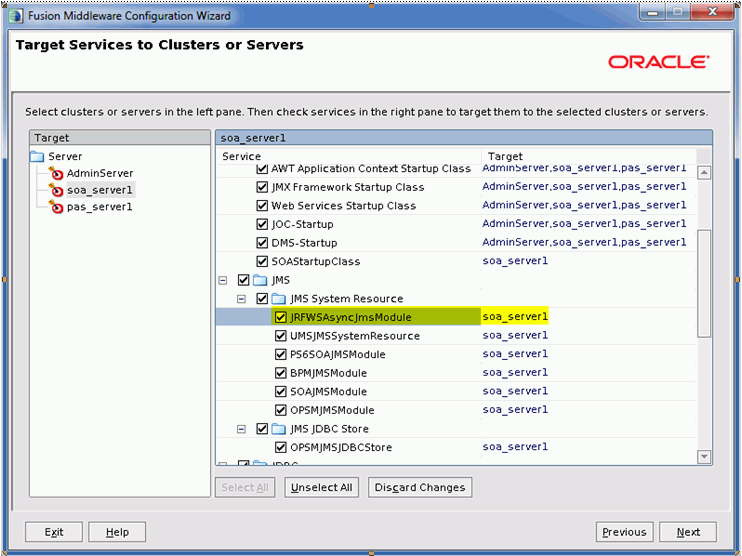742x556 pixels.
Task: Proceed with the Next button
Action: click(x=688, y=532)
